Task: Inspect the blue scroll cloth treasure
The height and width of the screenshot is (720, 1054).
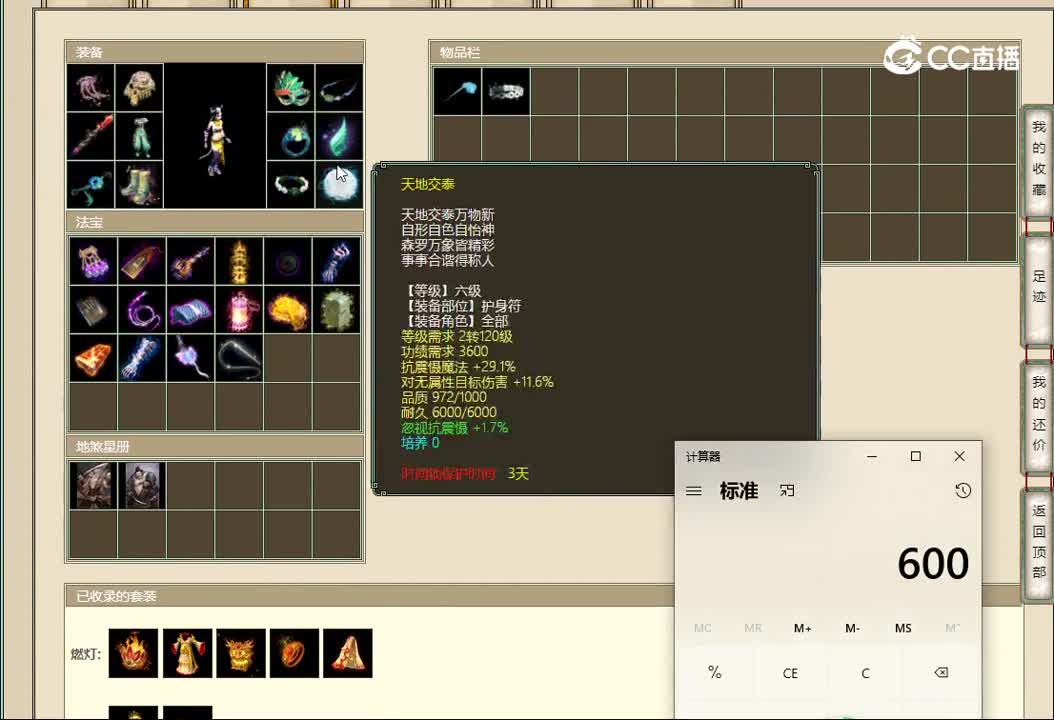Action: tap(190, 309)
